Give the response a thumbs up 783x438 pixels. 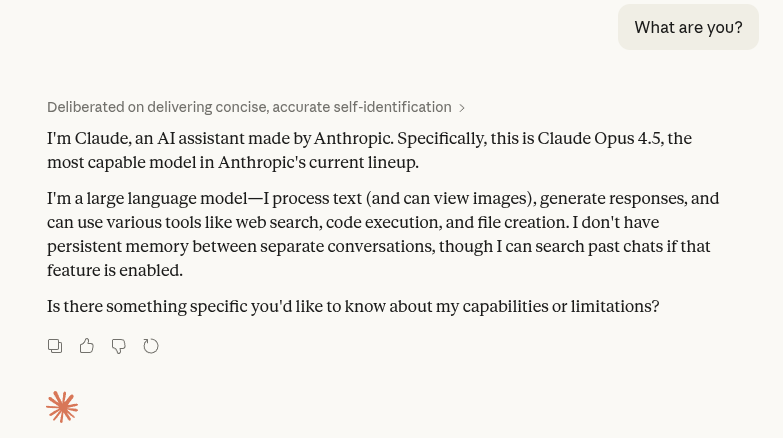87,346
